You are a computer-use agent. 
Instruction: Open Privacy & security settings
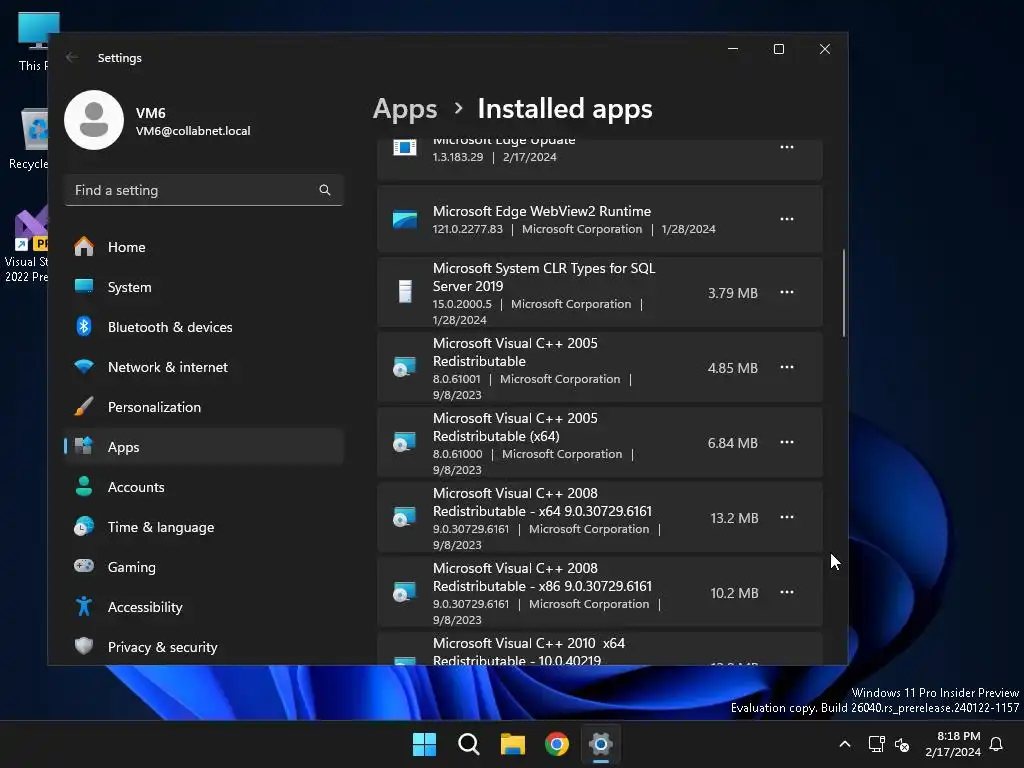coord(204,647)
